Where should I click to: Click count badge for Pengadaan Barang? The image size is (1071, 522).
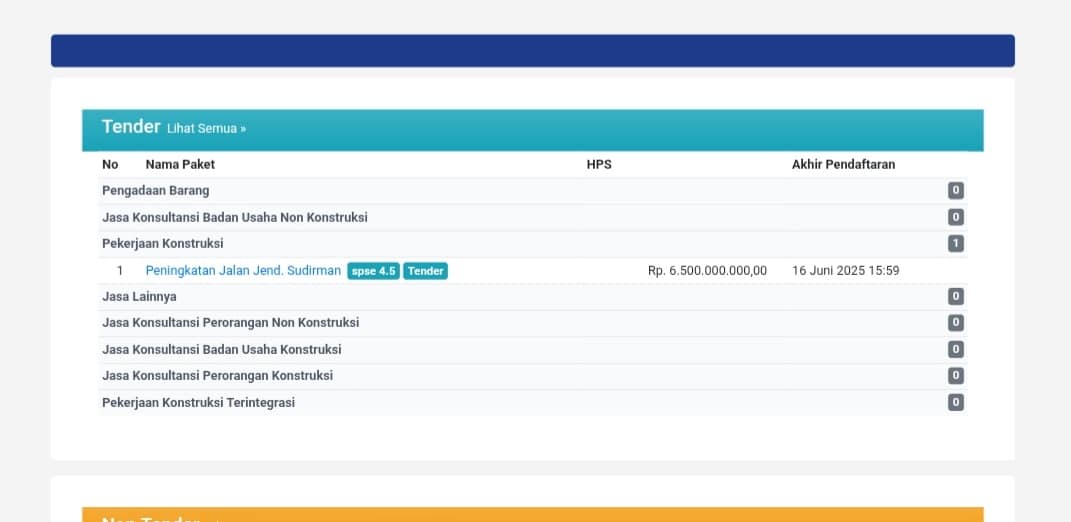tap(956, 191)
